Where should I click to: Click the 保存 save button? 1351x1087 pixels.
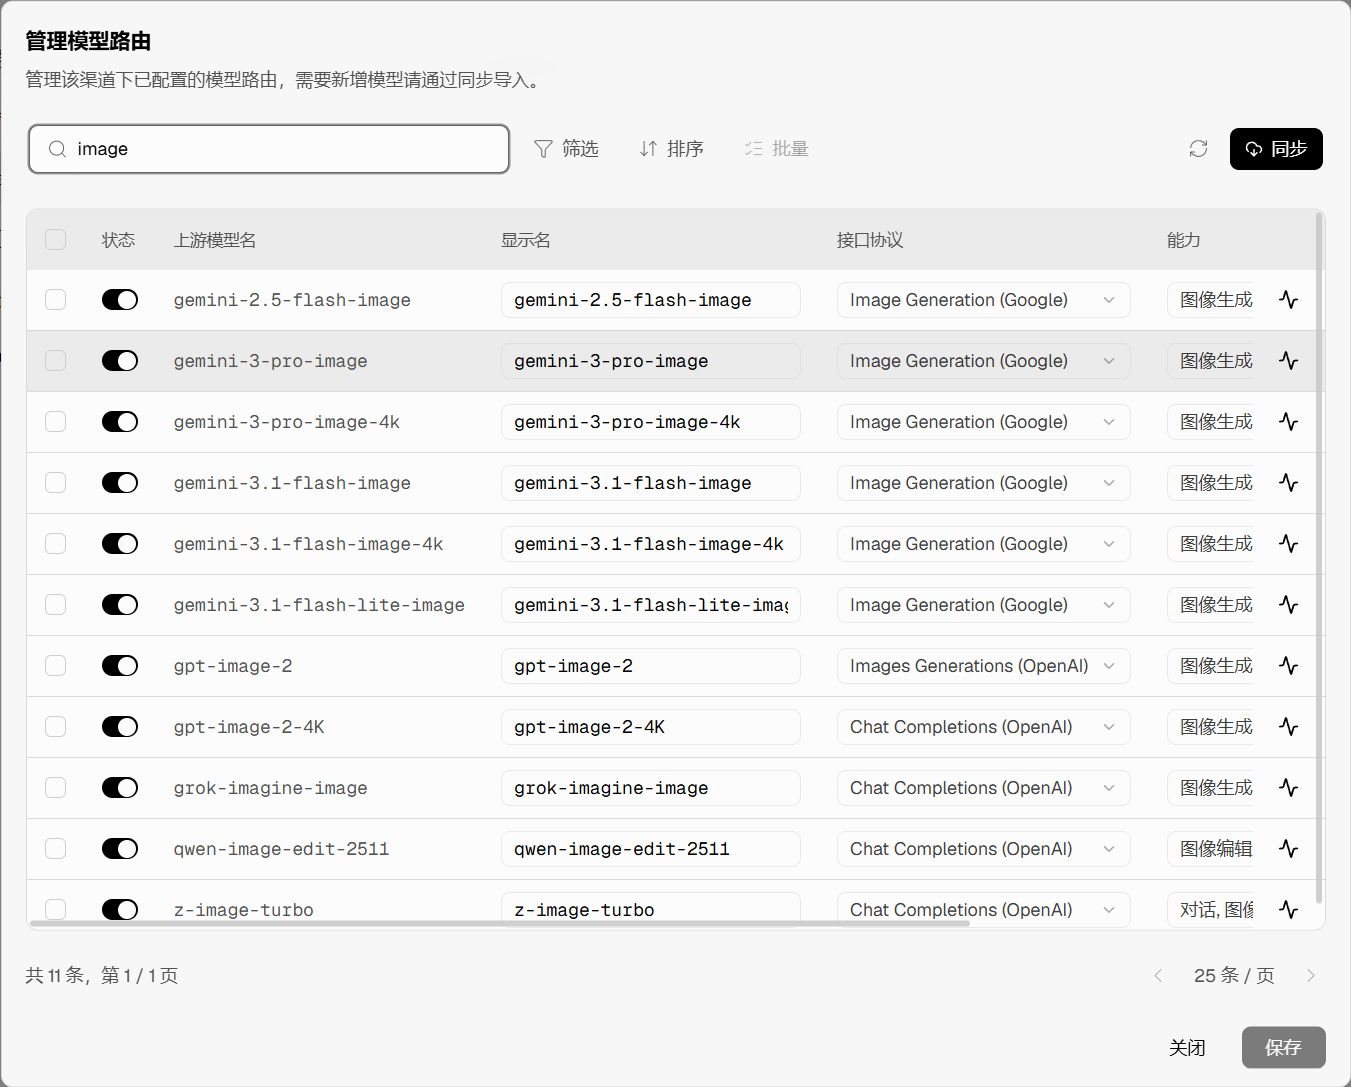click(x=1283, y=1047)
